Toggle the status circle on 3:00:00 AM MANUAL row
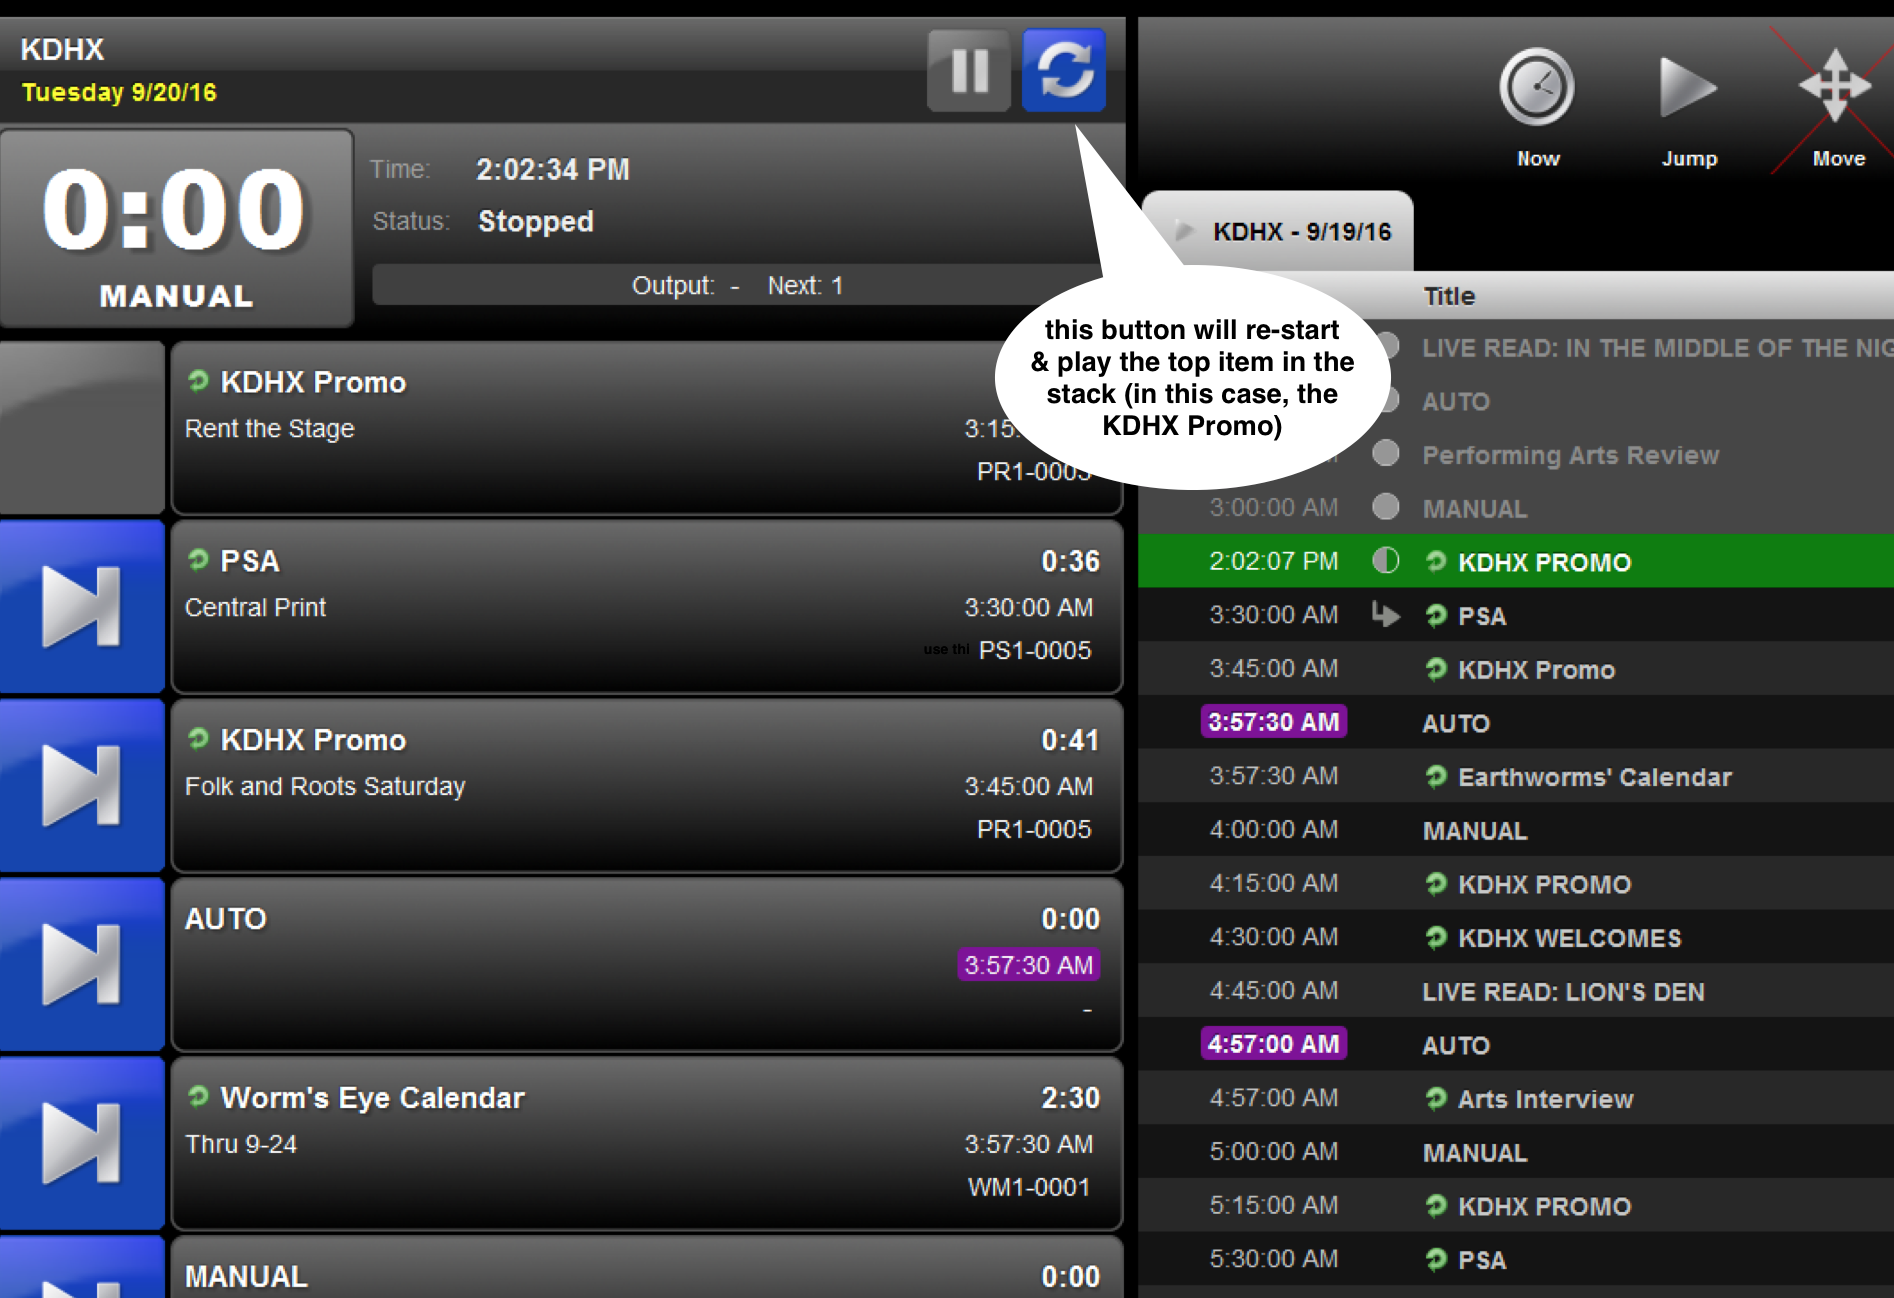Image resolution: width=1894 pixels, height=1298 pixels. pos(1386,508)
